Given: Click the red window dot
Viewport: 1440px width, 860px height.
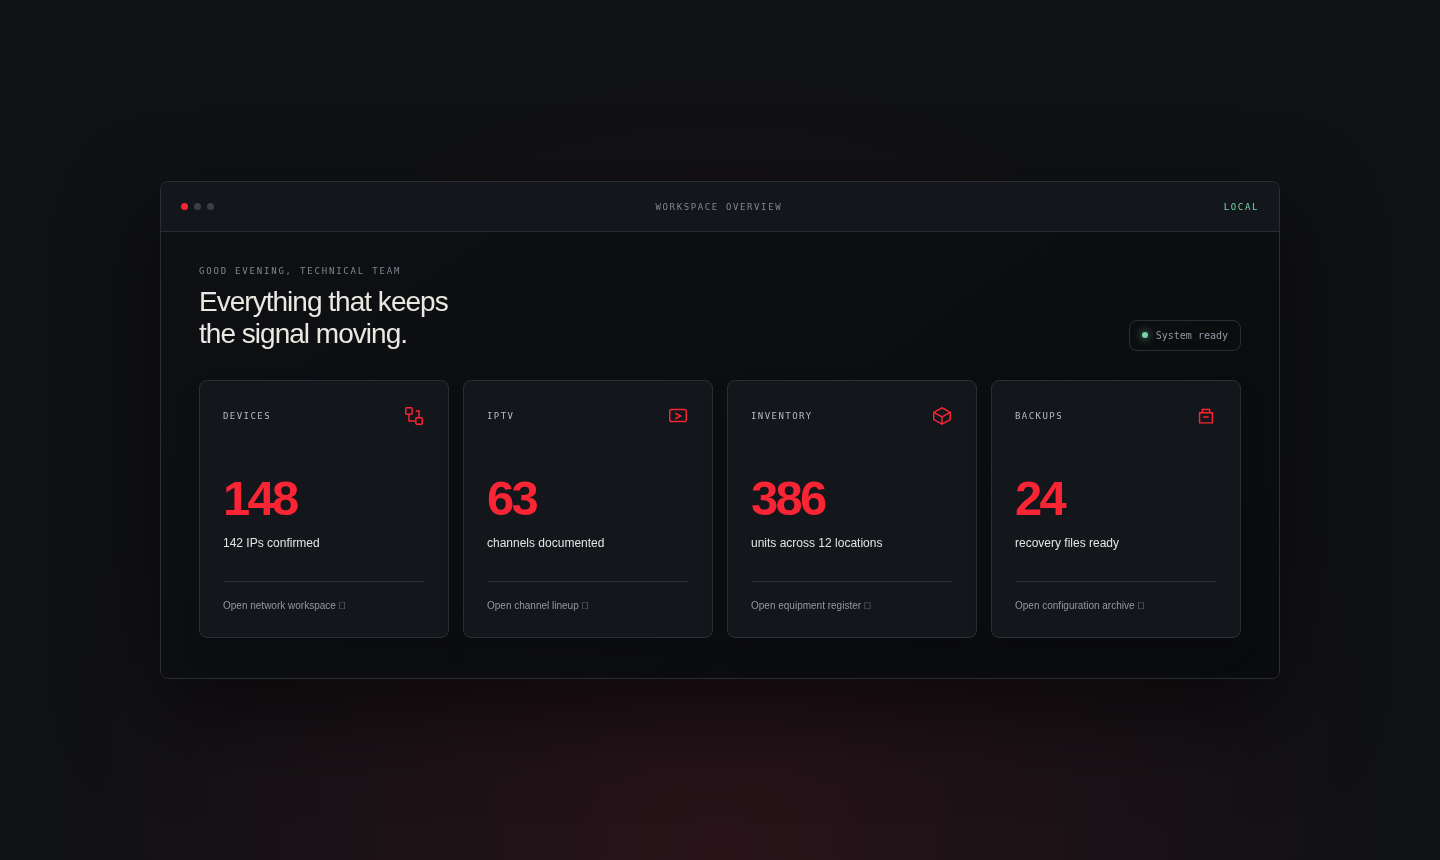Looking at the screenshot, I should [184, 207].
